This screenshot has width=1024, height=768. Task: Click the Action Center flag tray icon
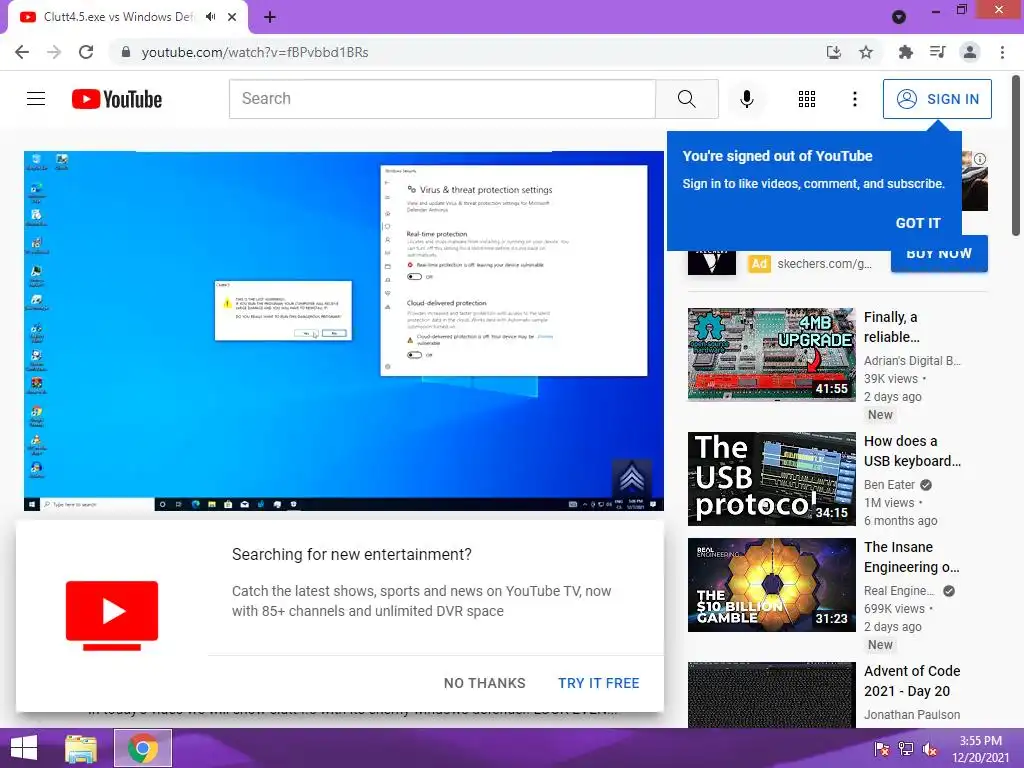pyautogui.click(x=882, y=749)
